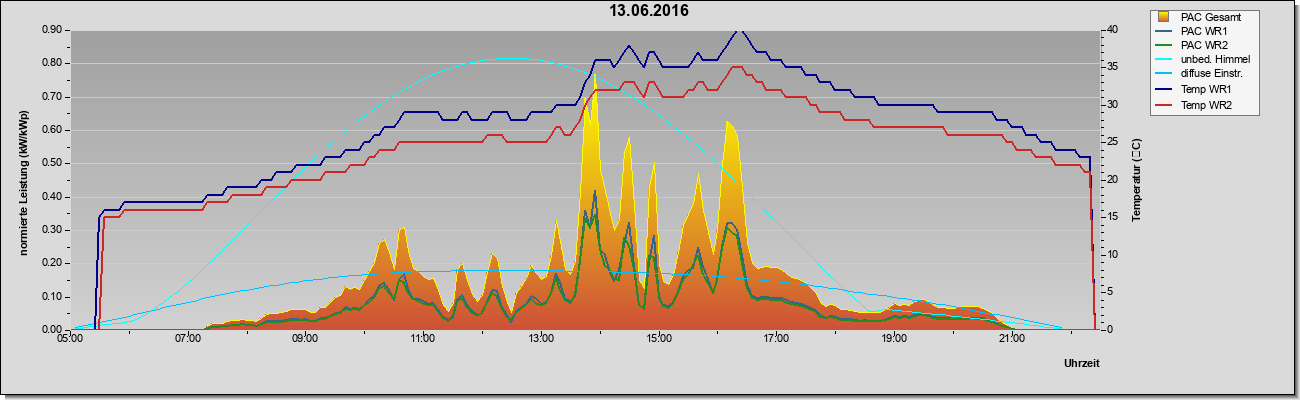Click the 0.90 value on left axis

[52, 30]
